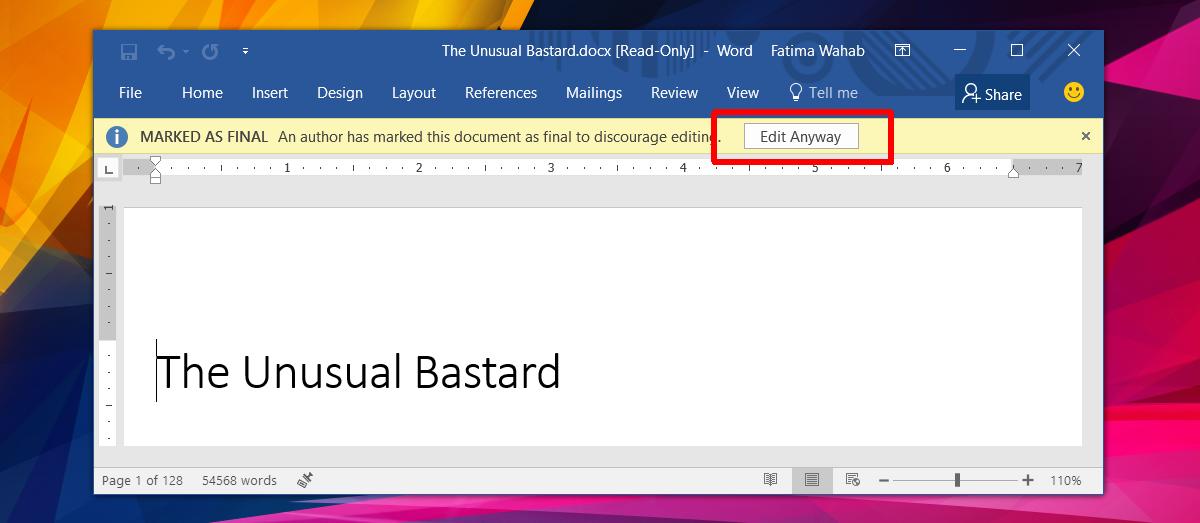Screen dimensions: 1200x523
Task: Click the proofing errors icon in status bar
Action: click(x=306, y=480)
